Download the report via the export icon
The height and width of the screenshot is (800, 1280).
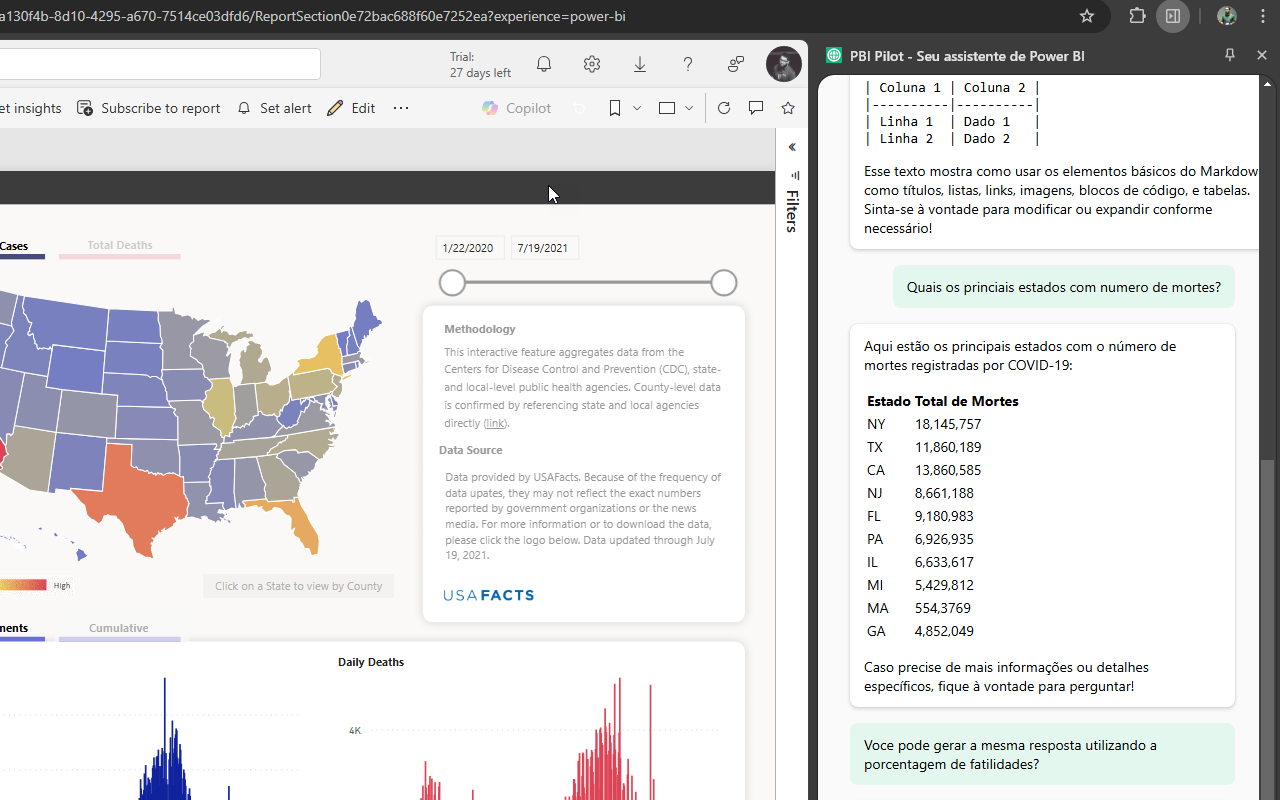coord(639,63)
